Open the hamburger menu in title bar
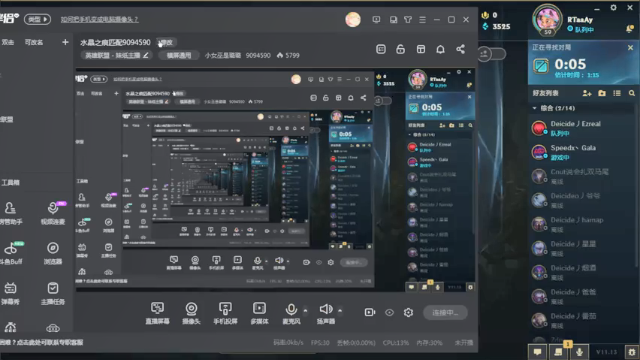640x360 pixels. coord(422,20)
